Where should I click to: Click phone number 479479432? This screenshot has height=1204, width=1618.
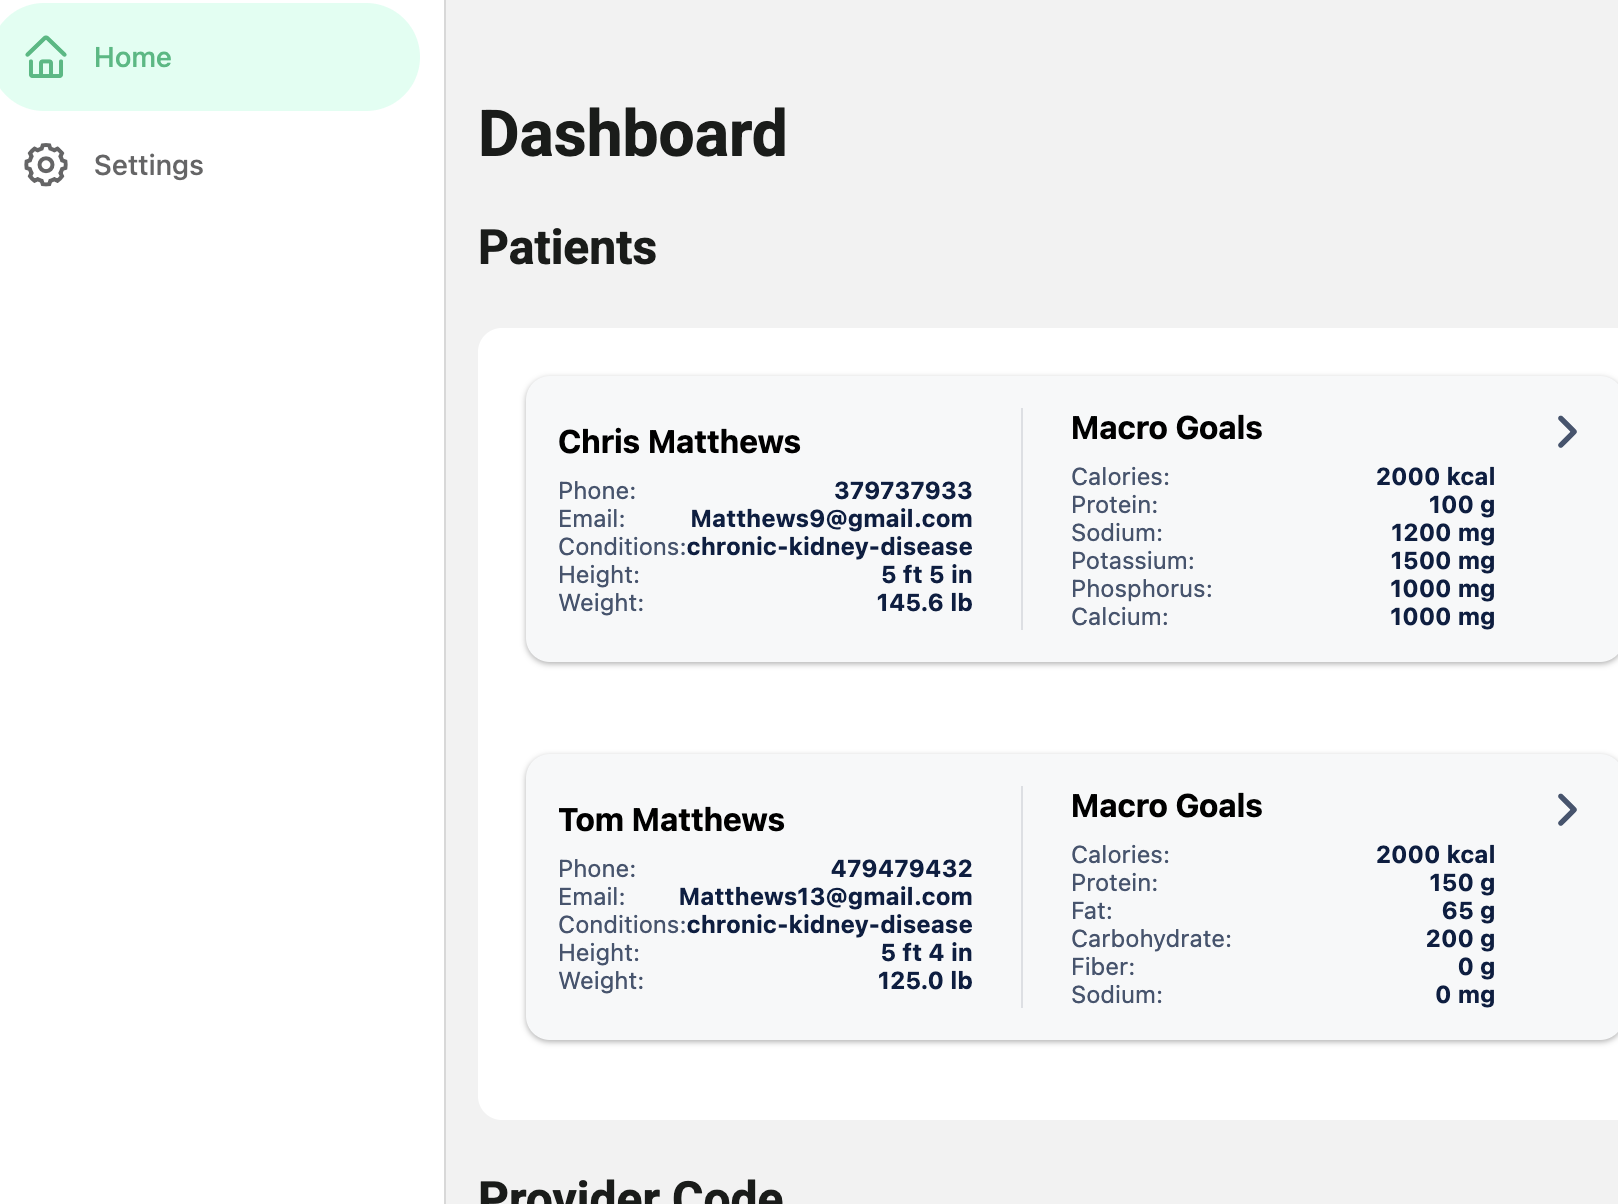coord(901,869)
